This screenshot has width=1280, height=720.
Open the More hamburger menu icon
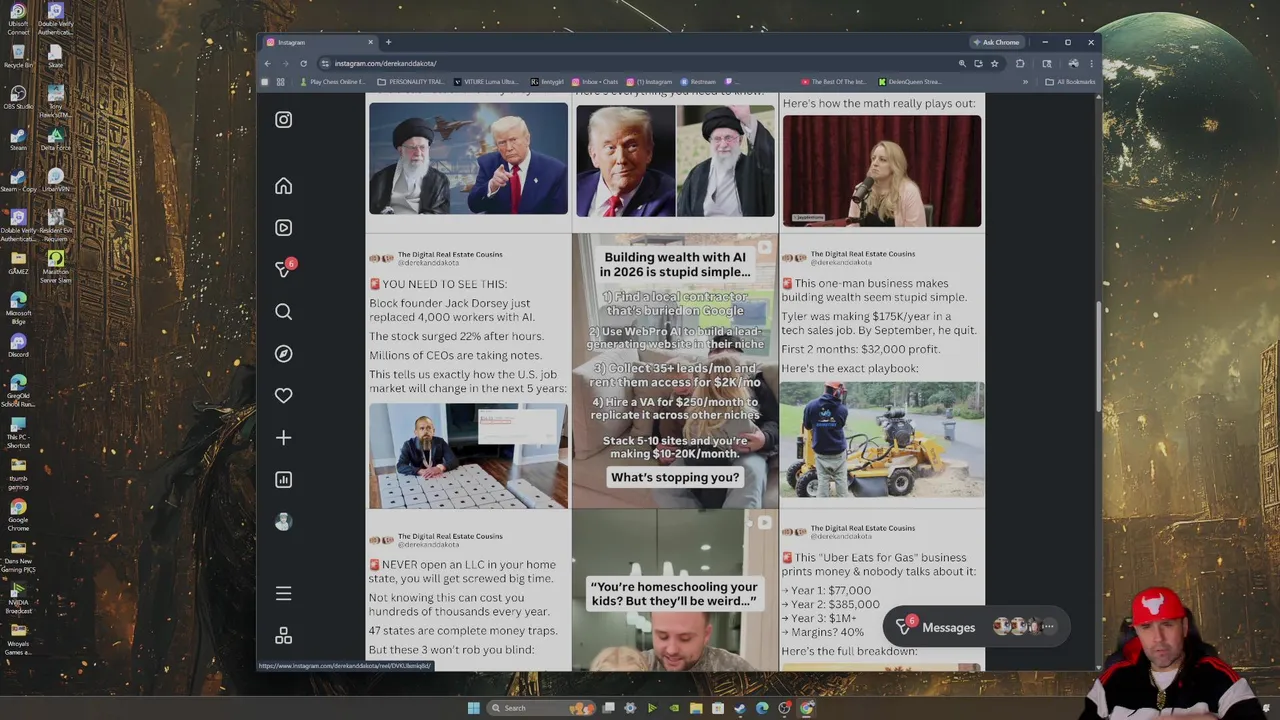(x=284, y=594)
